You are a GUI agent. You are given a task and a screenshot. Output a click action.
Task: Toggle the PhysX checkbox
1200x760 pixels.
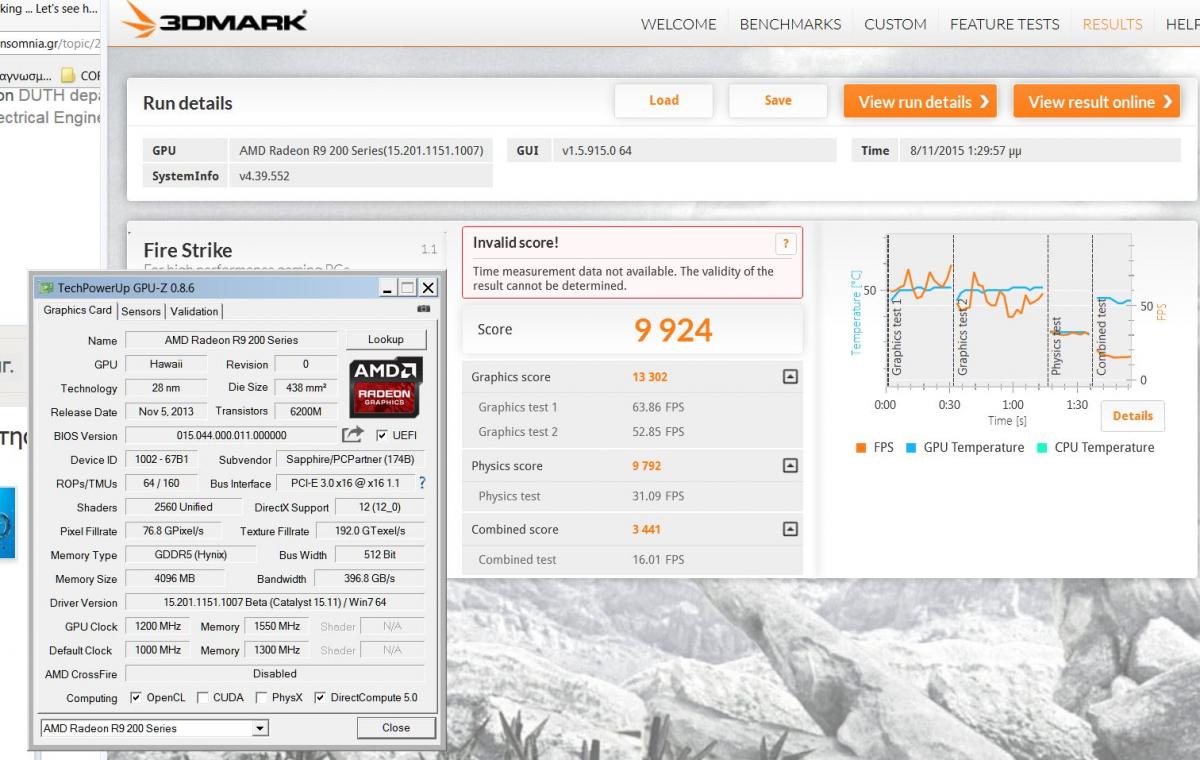pos(262,698)
